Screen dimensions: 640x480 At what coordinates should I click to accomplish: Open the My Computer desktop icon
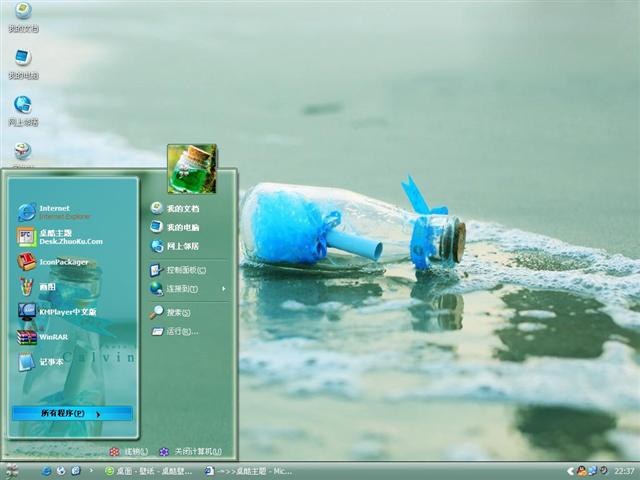tap(23, 64)
